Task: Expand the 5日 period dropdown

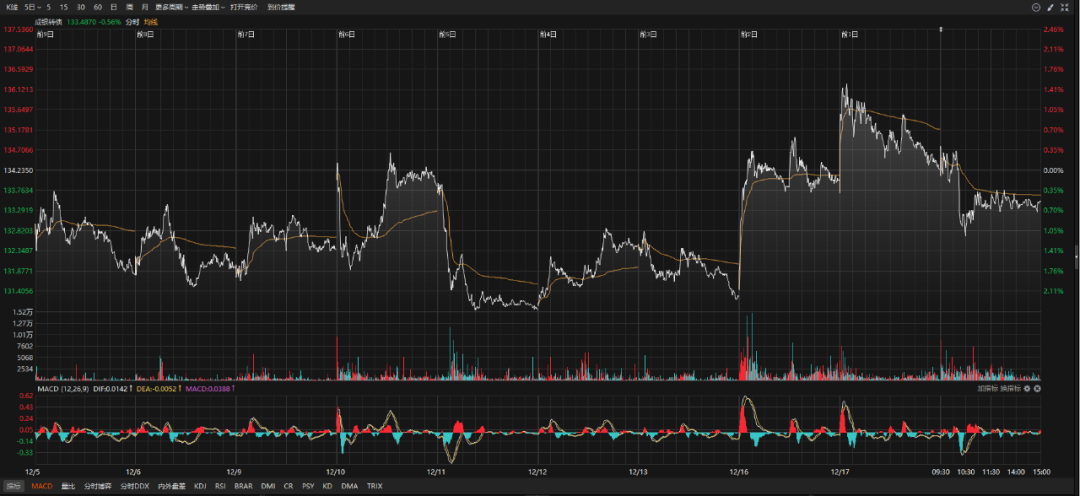Action: (x=33, y=7)
